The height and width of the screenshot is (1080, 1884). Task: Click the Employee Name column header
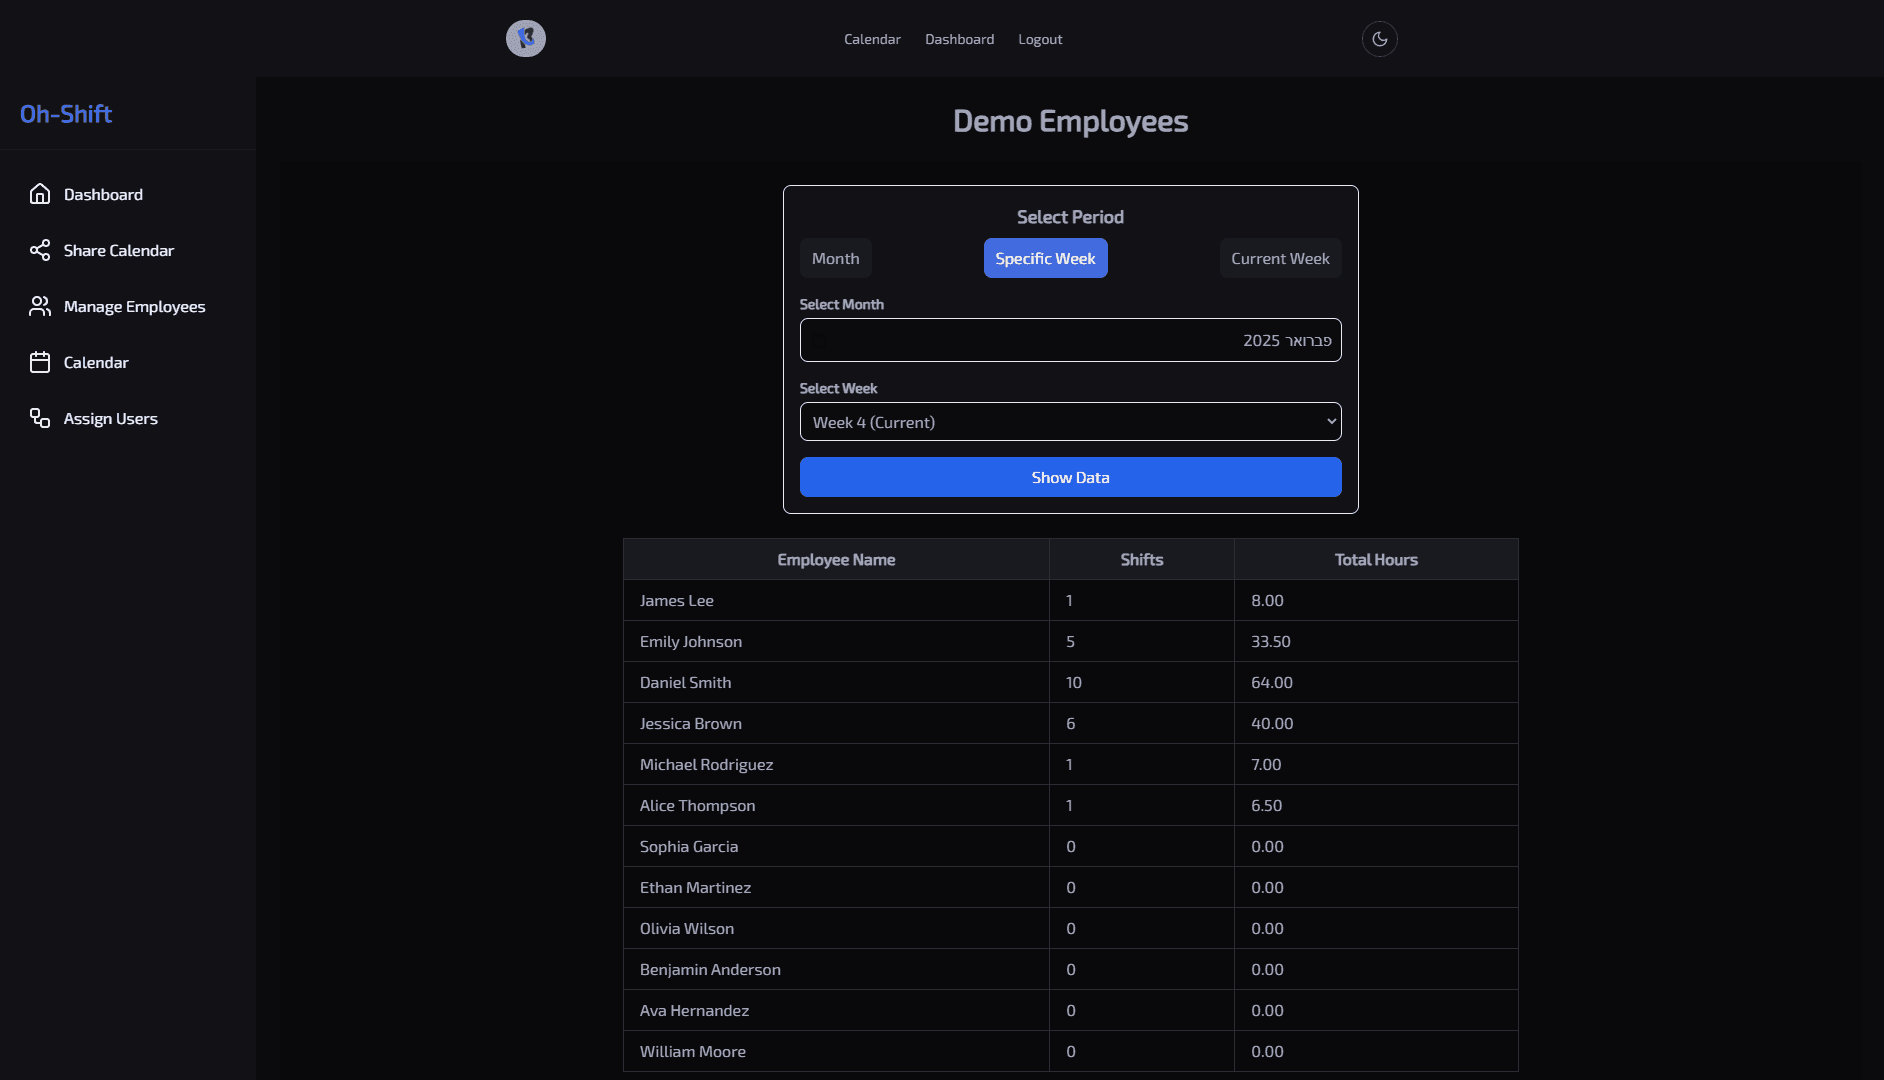coord(836,560)
